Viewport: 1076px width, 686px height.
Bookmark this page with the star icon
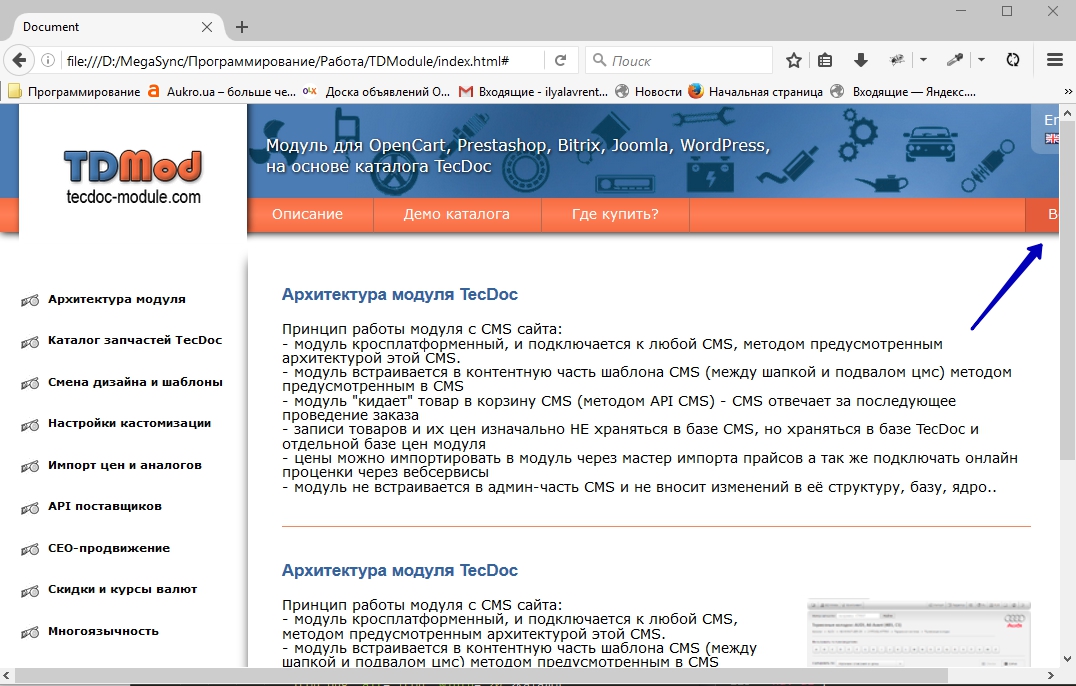pyautogui.click(x=794, y=60)
